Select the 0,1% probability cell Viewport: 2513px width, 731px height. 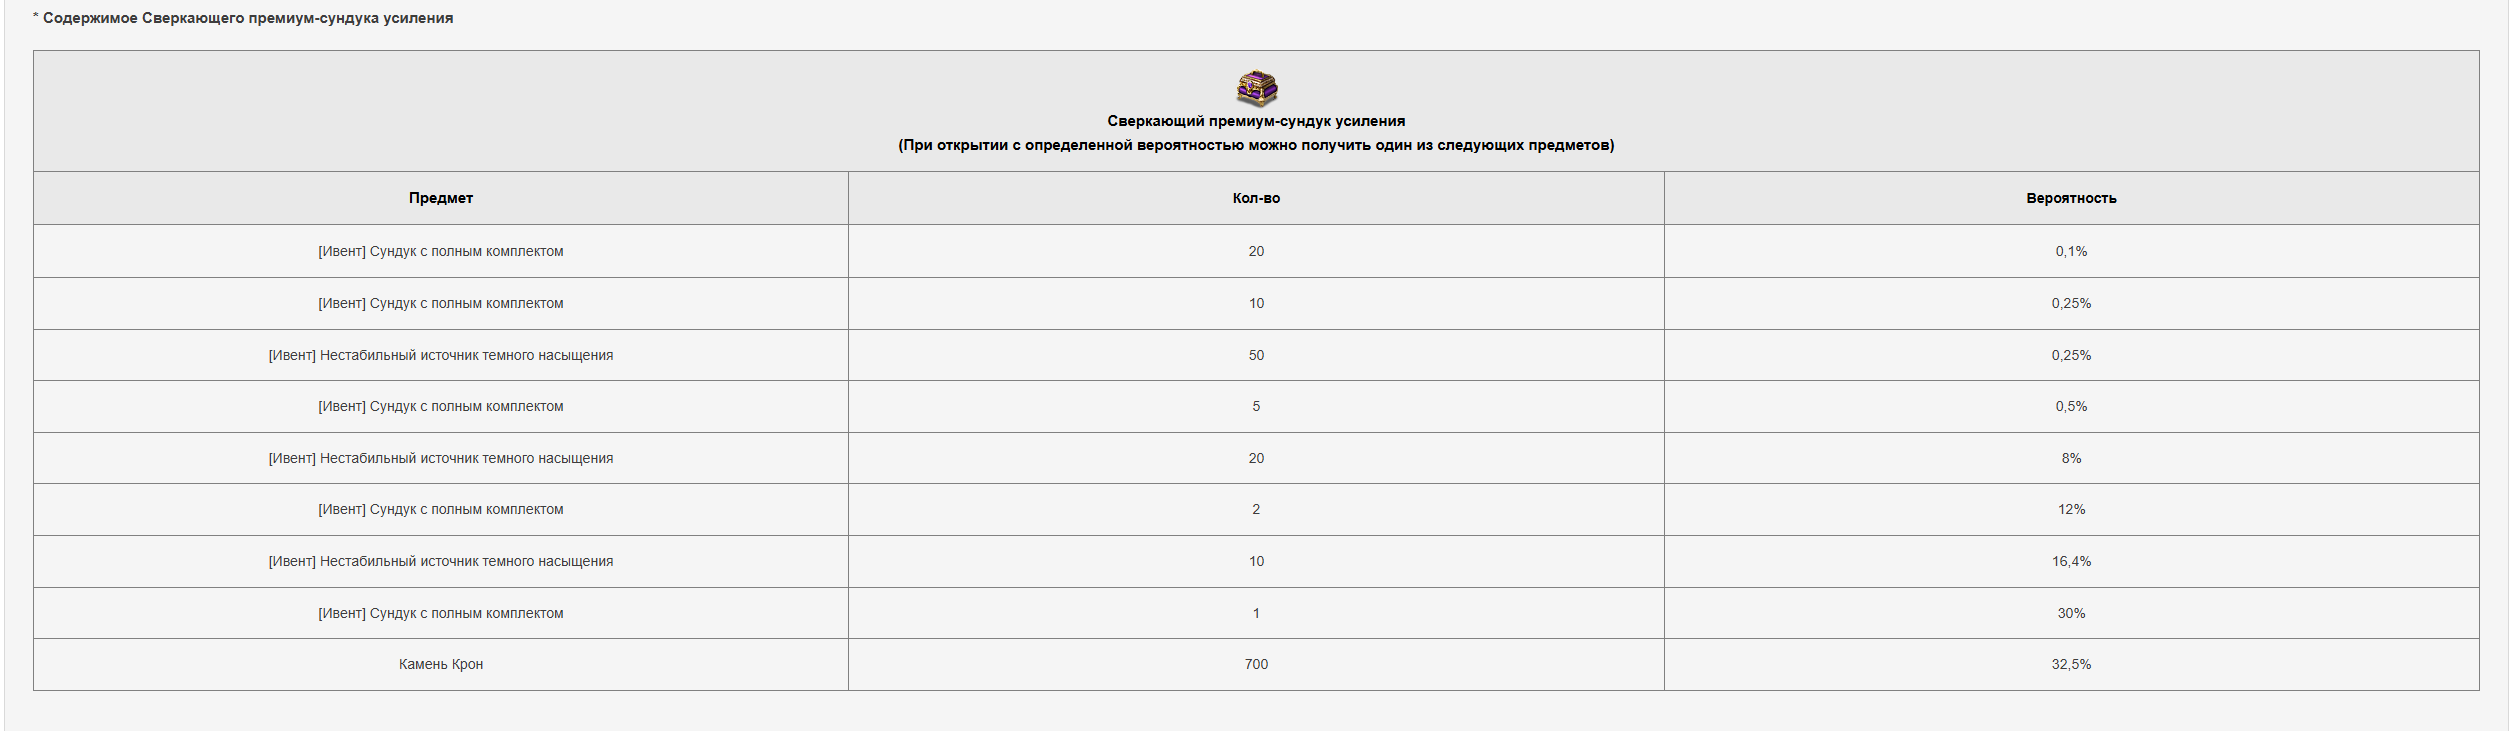coord(2071,251)
